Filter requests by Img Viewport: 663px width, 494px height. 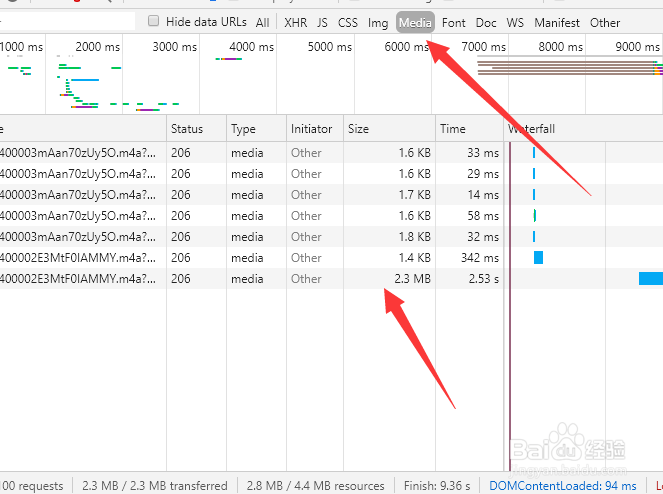pyautogui.click(x=378, y=22)
